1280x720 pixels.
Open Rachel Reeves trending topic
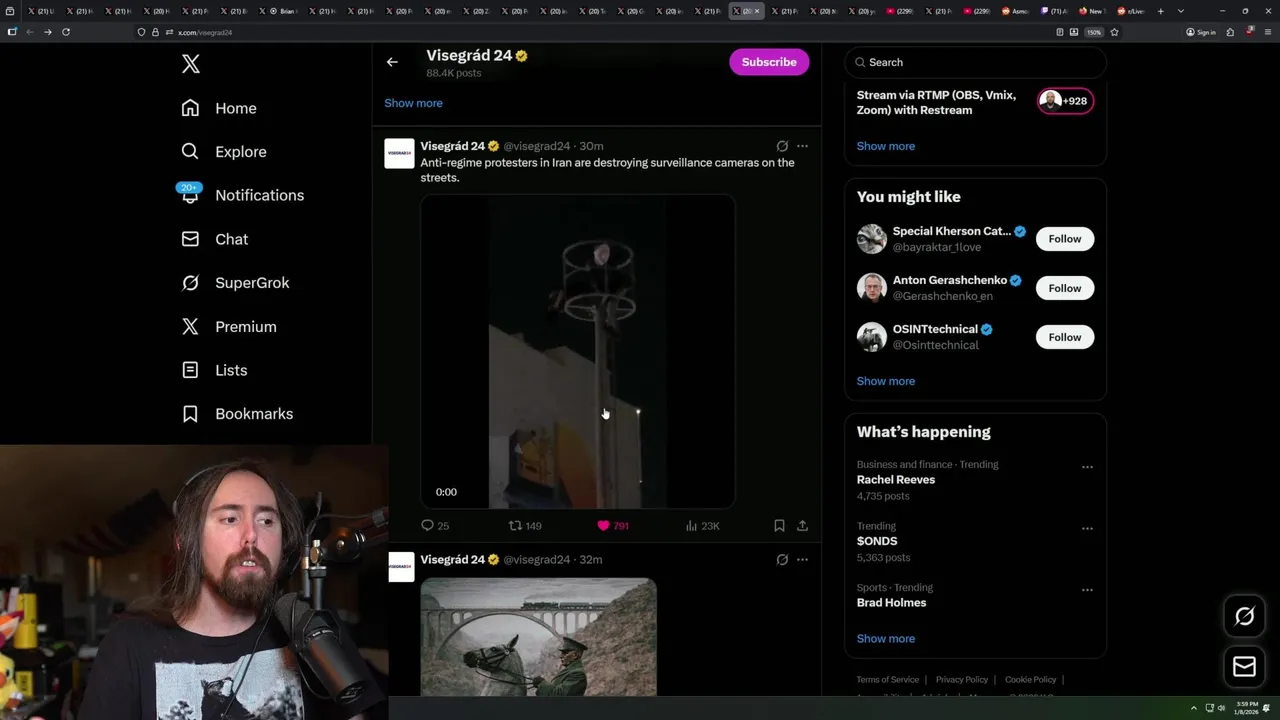click(x=896, y=480)
